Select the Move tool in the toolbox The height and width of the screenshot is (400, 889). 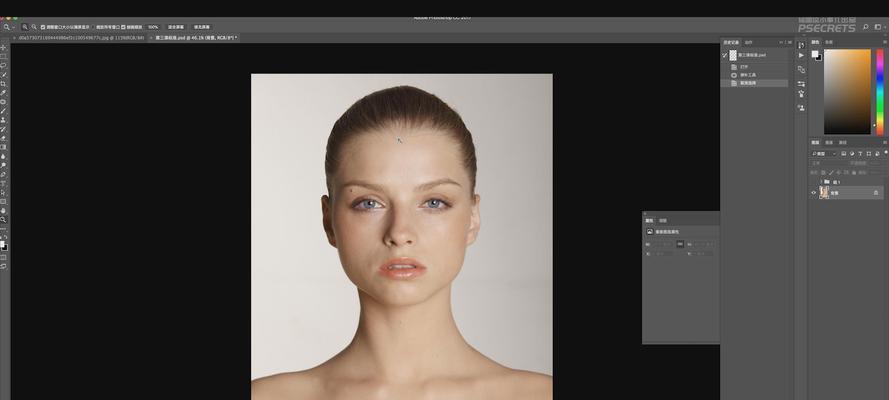(x=3, y=48)
